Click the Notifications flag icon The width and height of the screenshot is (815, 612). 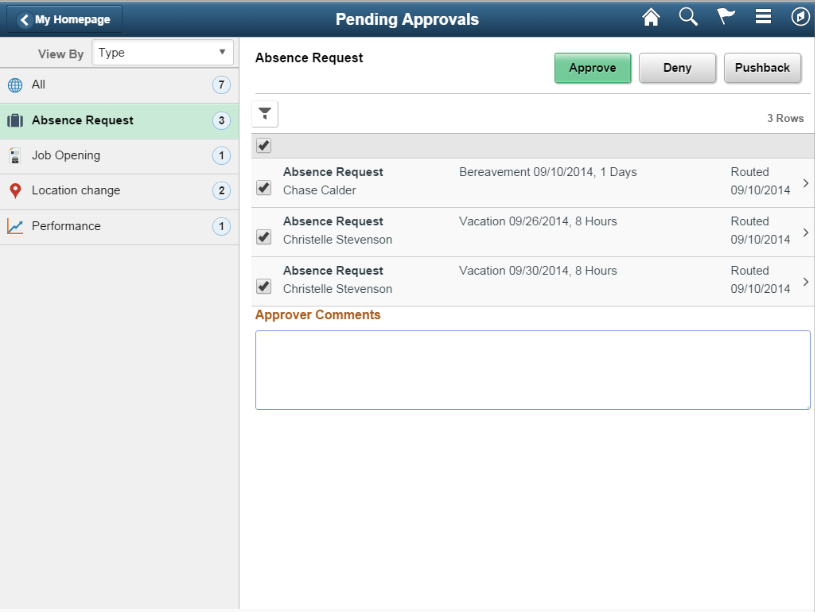tap(725, 16)
